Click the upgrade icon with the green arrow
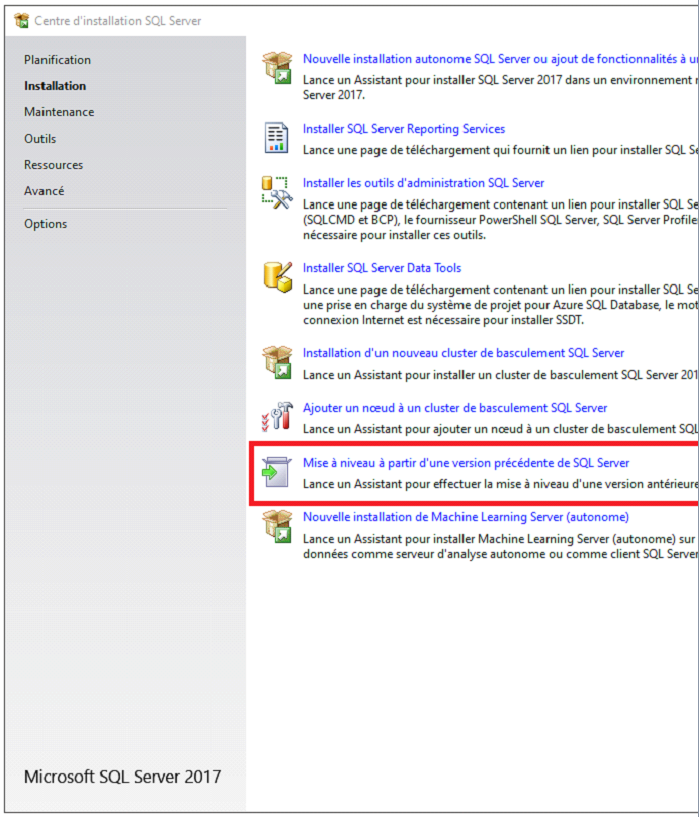The image size is (699, 817). [x=276, y=472]
